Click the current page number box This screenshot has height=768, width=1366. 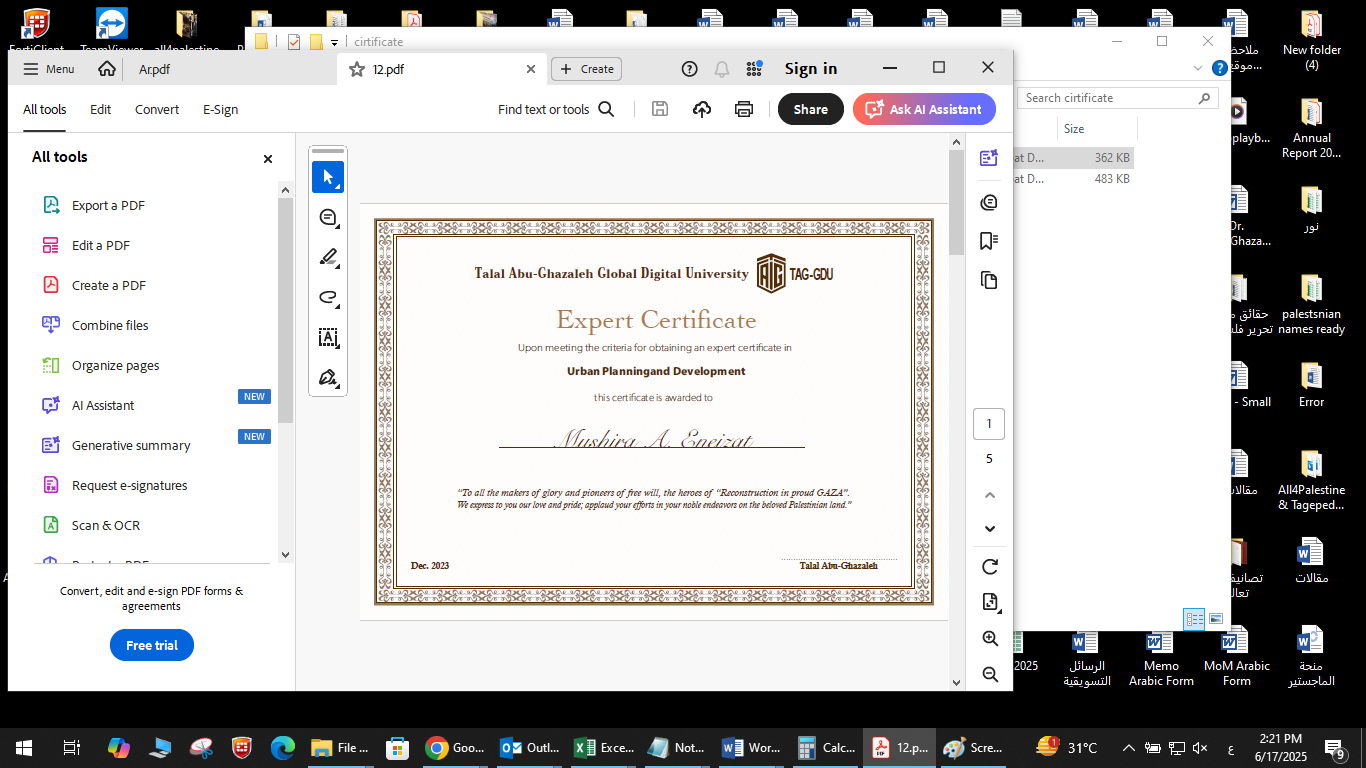point(989,424)
